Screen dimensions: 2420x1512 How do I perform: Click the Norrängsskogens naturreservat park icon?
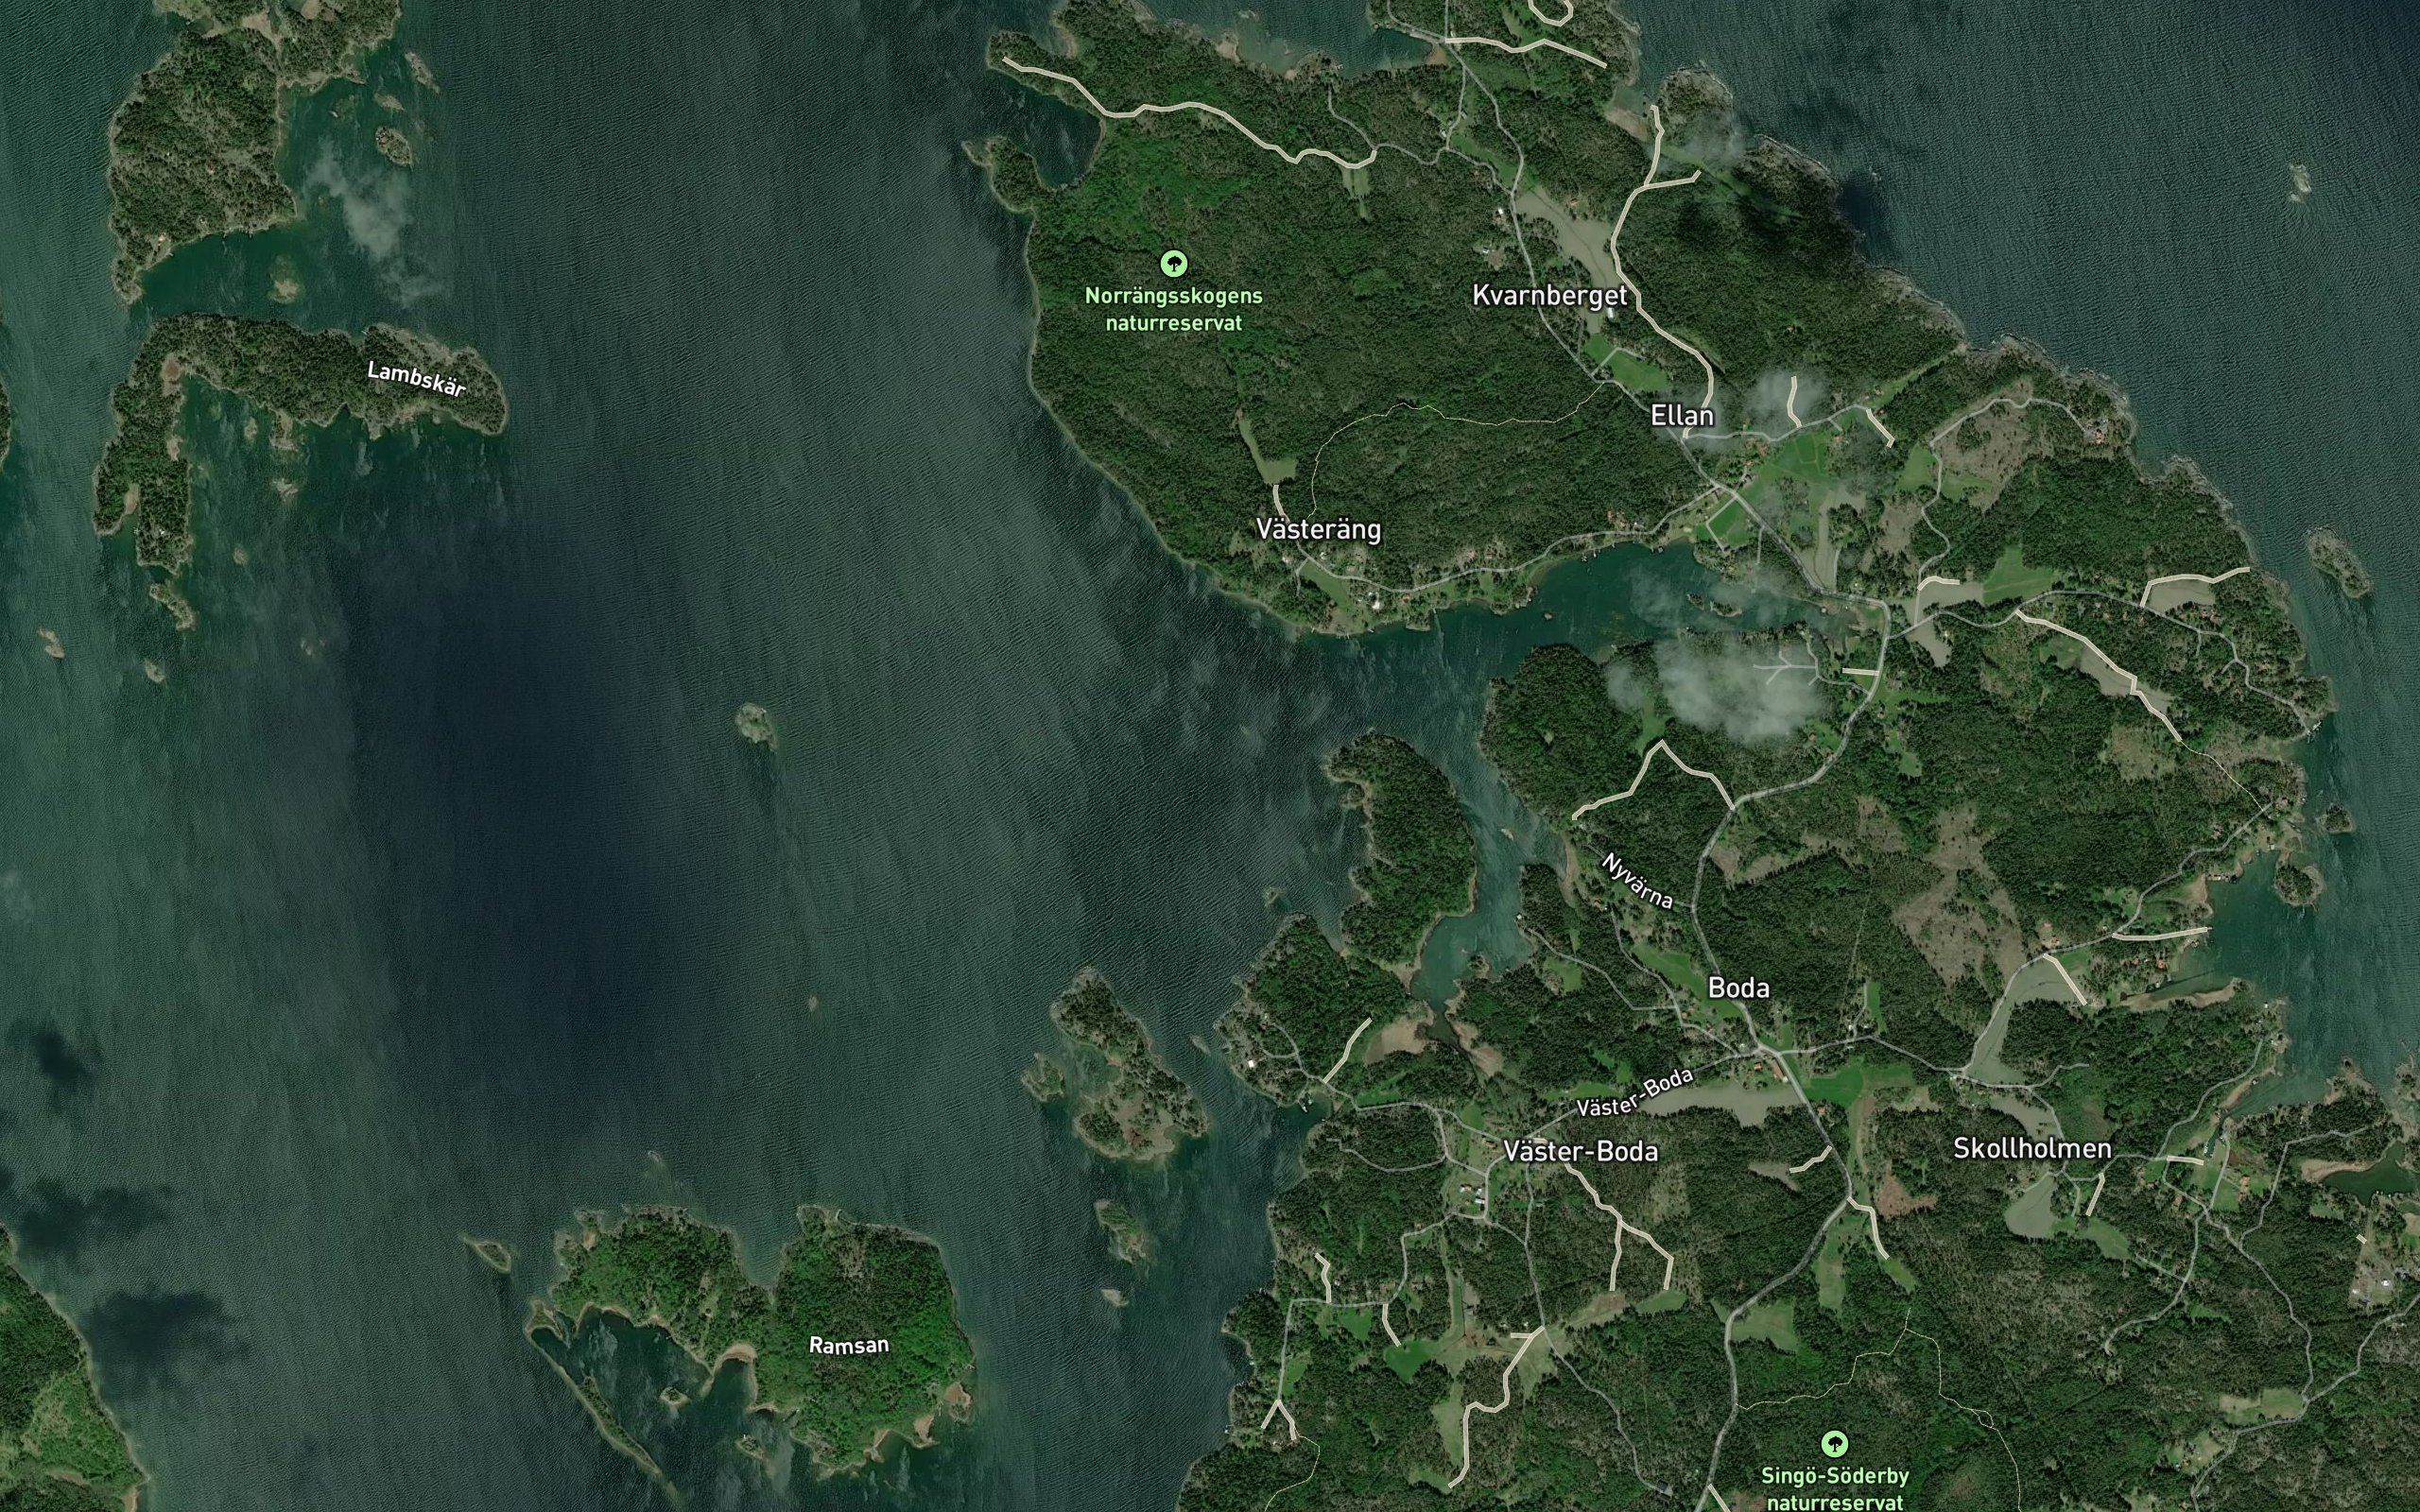pos(1173,264)
